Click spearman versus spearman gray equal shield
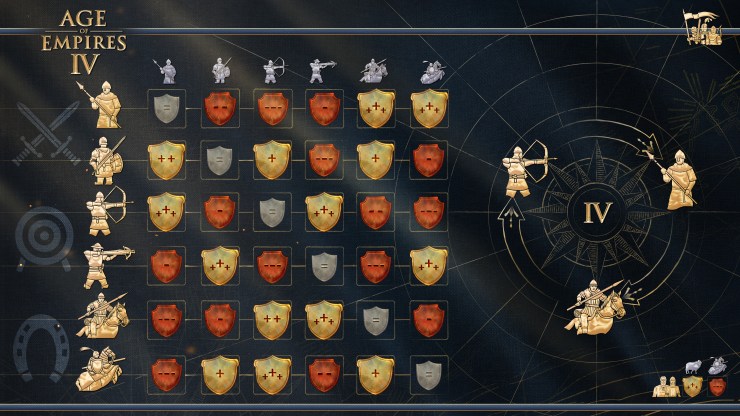The height and width of the screenshot is (416, 740). click(x=167, y=109)
